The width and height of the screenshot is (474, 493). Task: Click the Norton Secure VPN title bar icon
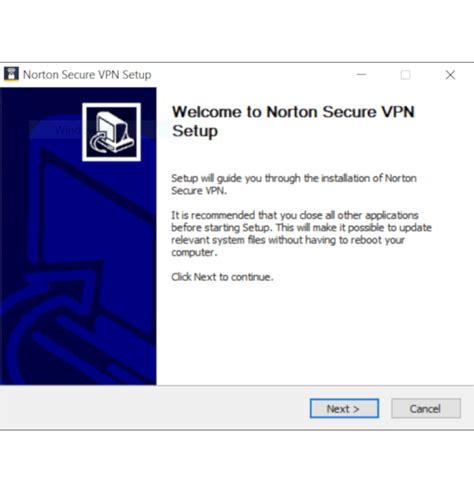(x=11, y=74)
